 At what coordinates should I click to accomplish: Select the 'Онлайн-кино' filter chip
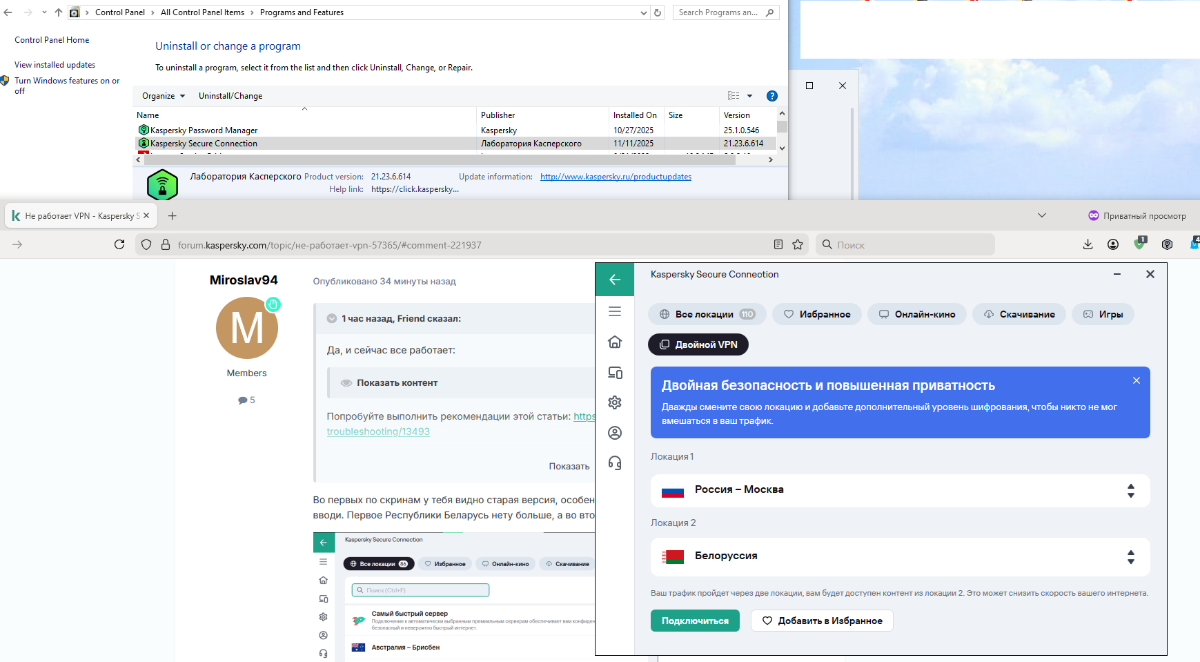(916, 314)
